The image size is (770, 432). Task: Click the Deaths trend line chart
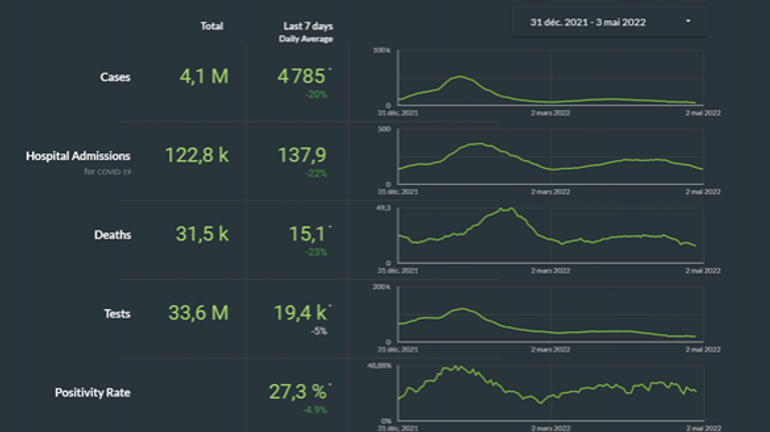[x=548, y=236]
